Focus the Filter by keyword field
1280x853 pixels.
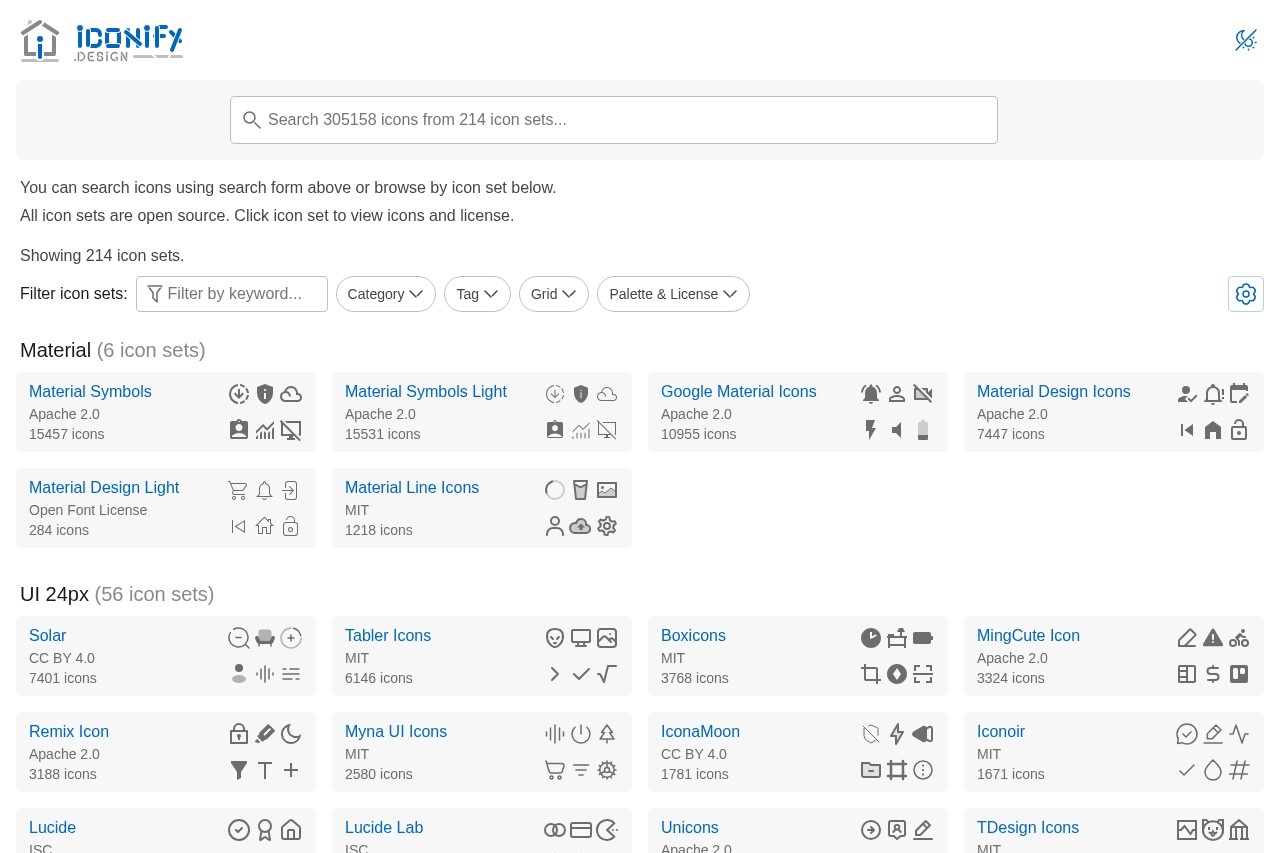coord(232,294)
